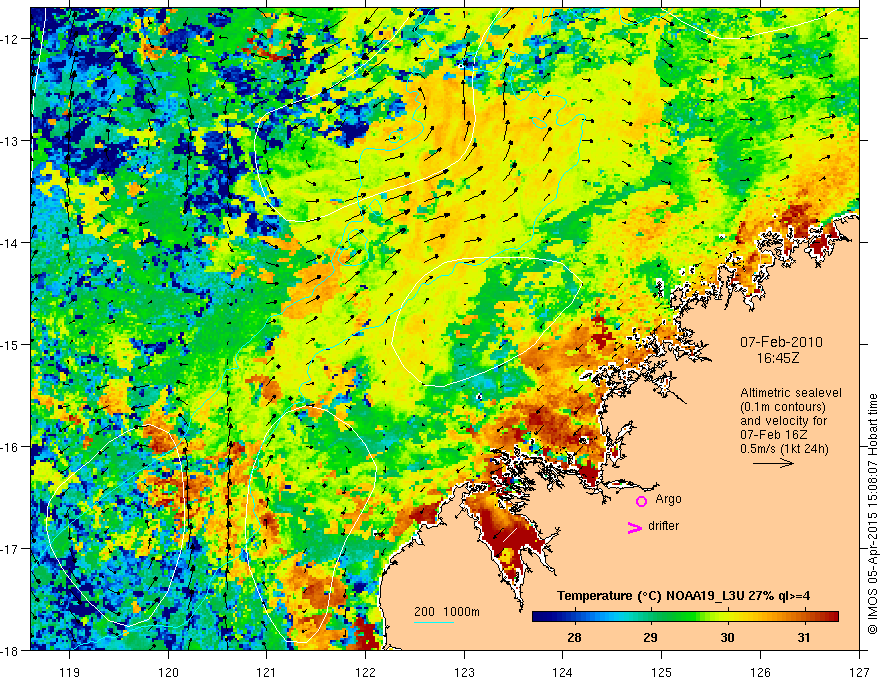Click the latitude axis label '-17'
Screen dimensions: 880x680
[10, 548]
